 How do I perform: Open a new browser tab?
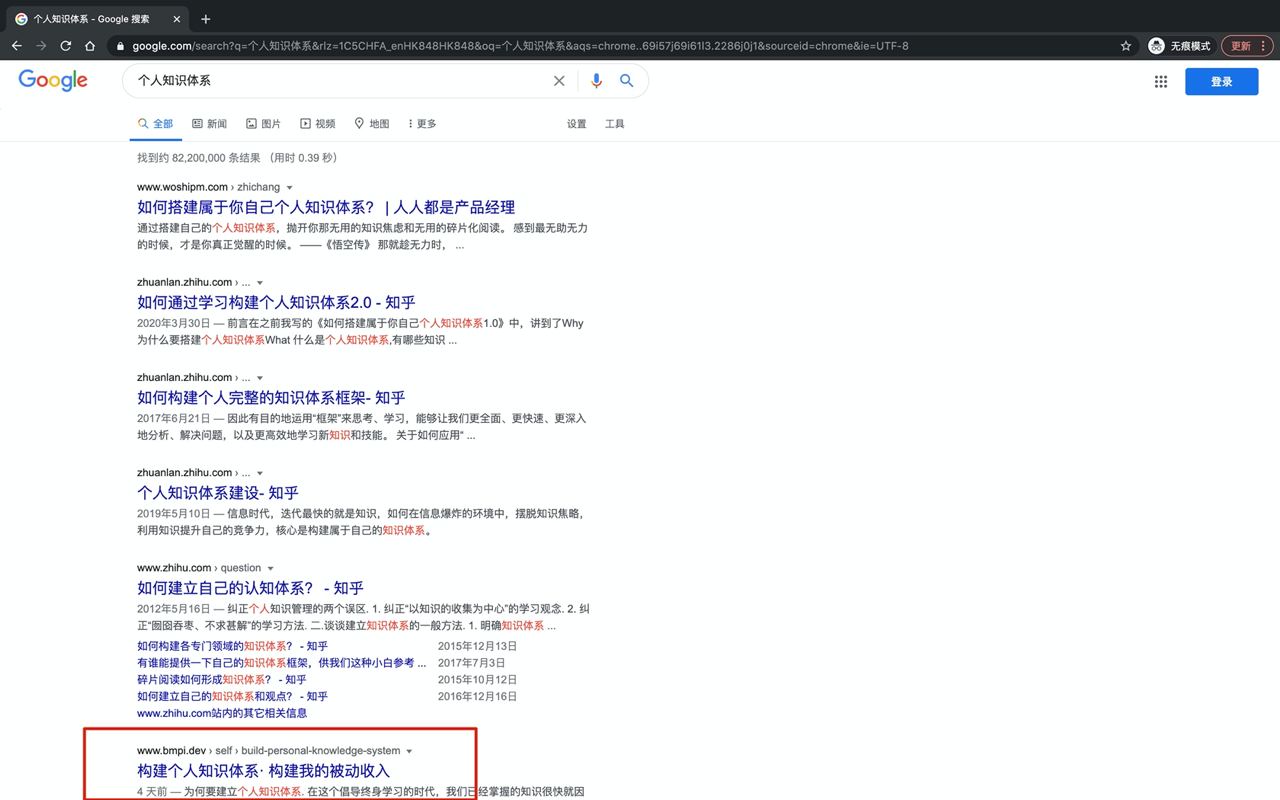pyautogui.click(x=206, y=19)
